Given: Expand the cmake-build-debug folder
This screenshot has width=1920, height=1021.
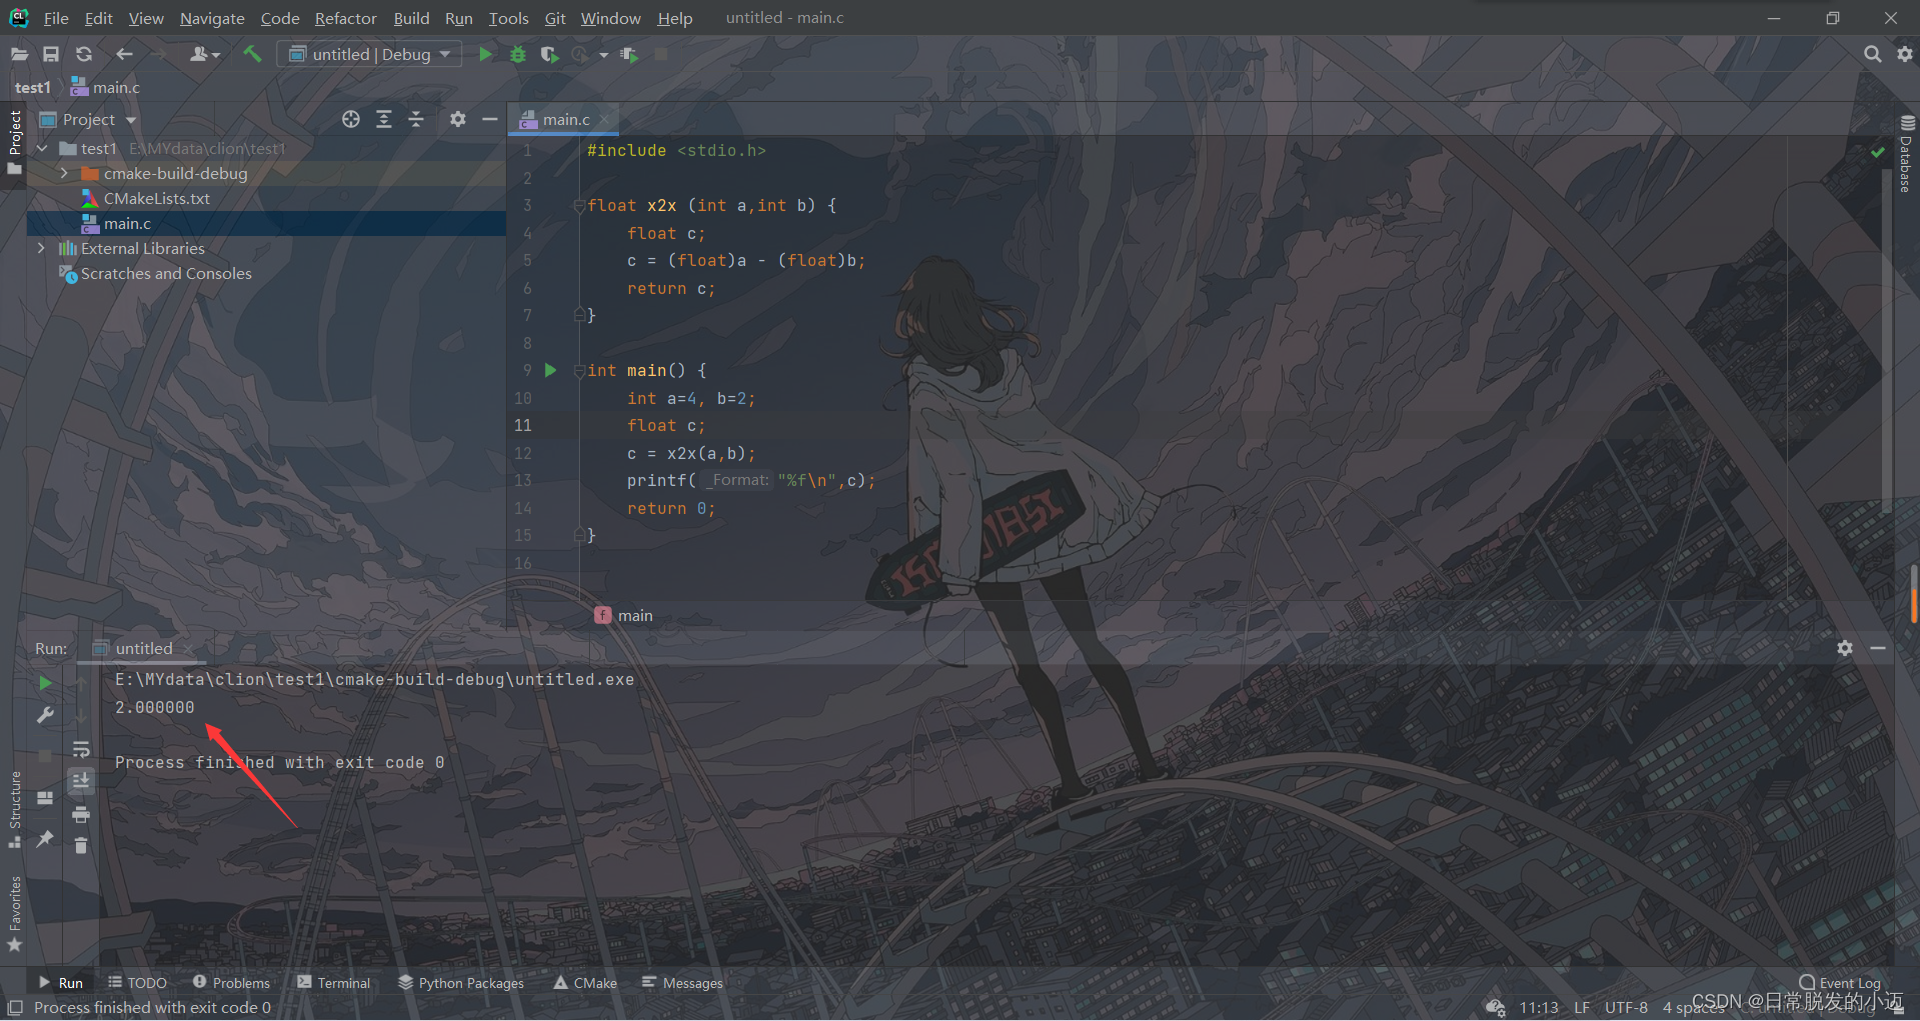Looking at the screenshot, I should pos(64,173).
